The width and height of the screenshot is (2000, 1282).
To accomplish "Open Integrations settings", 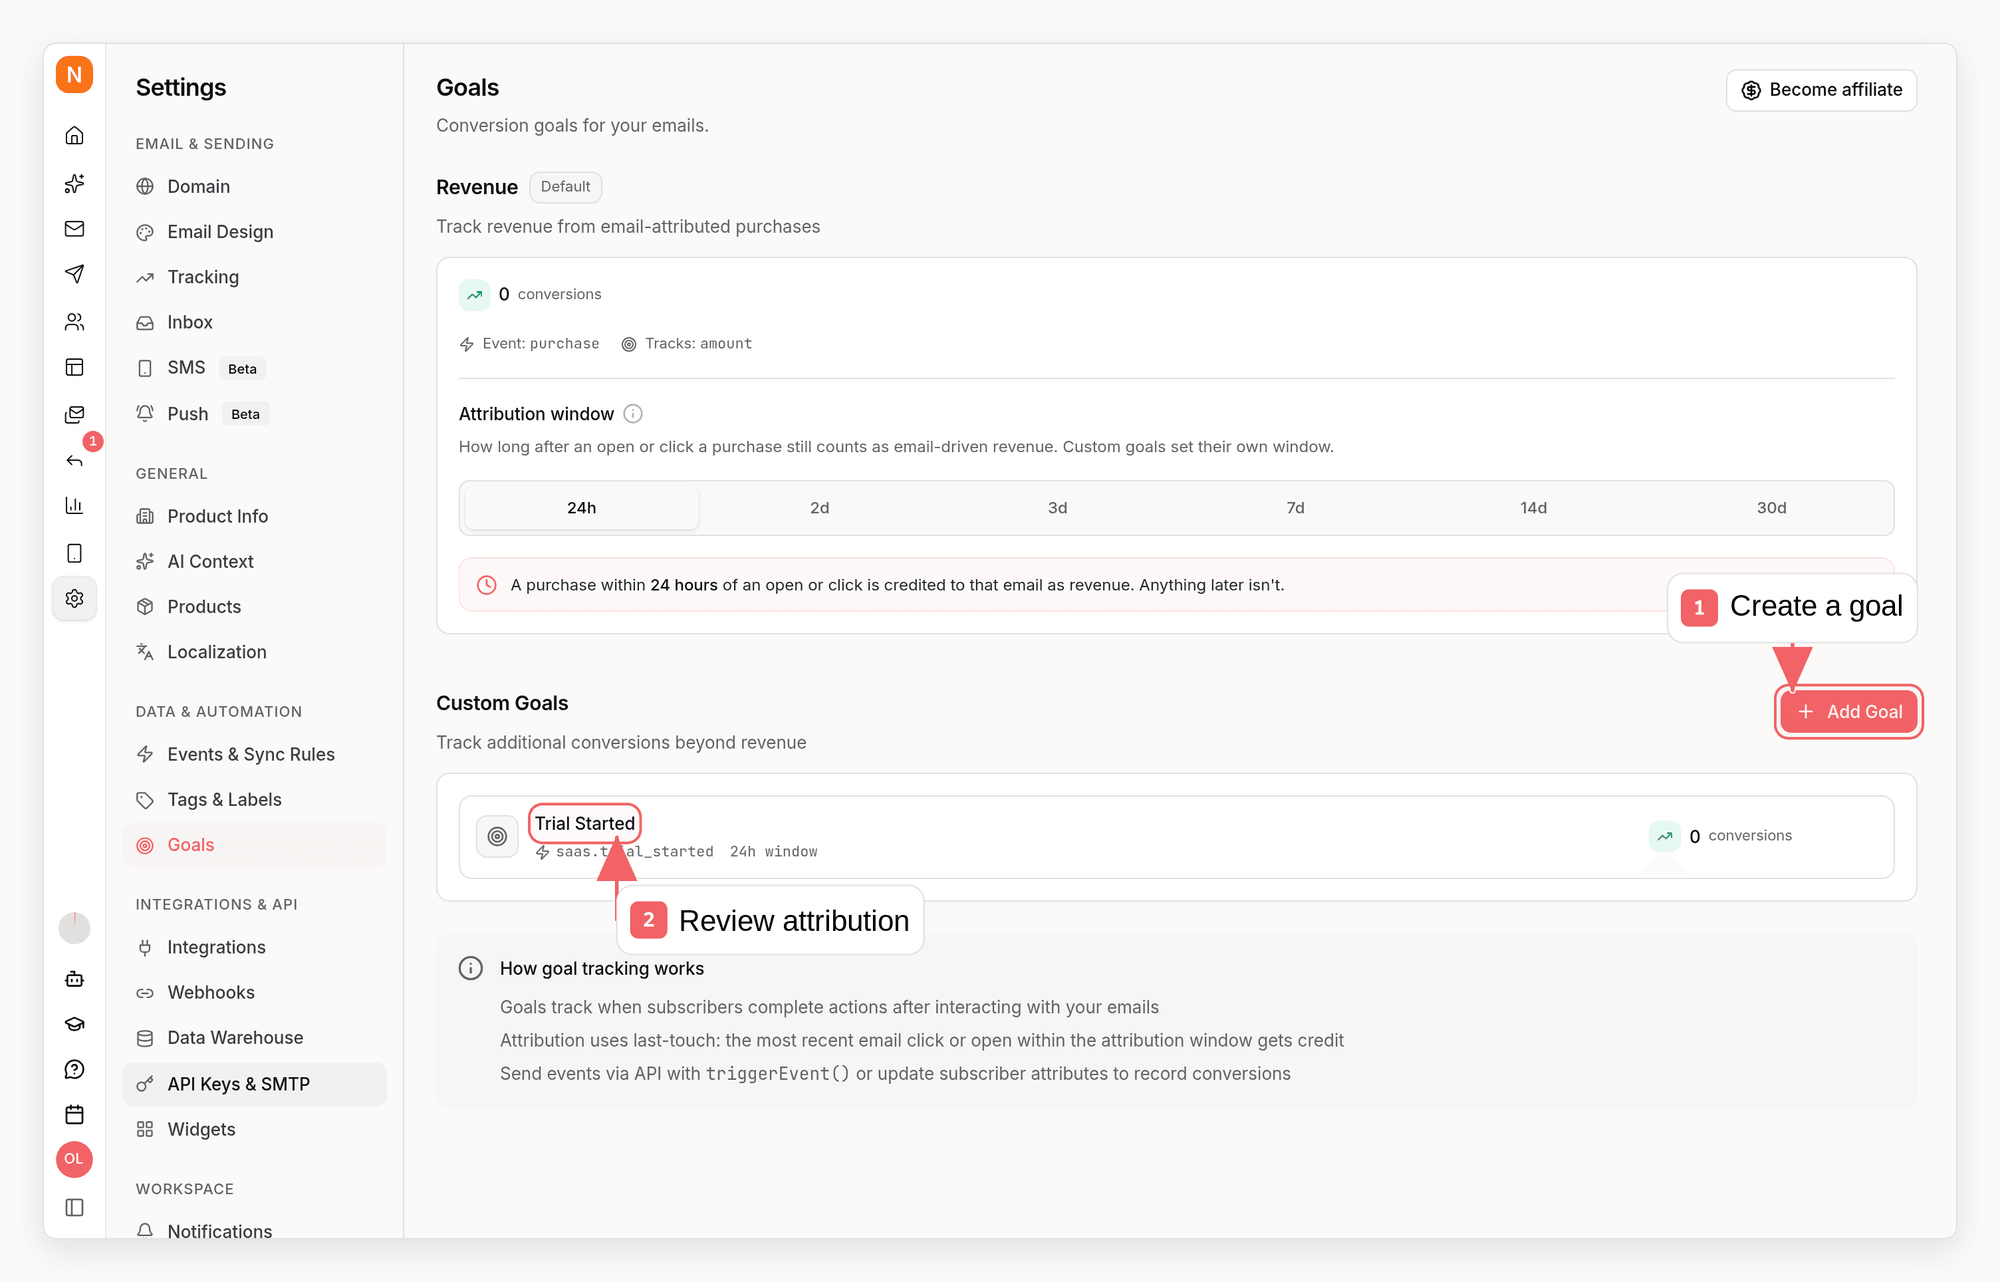I will coord(254,947).
